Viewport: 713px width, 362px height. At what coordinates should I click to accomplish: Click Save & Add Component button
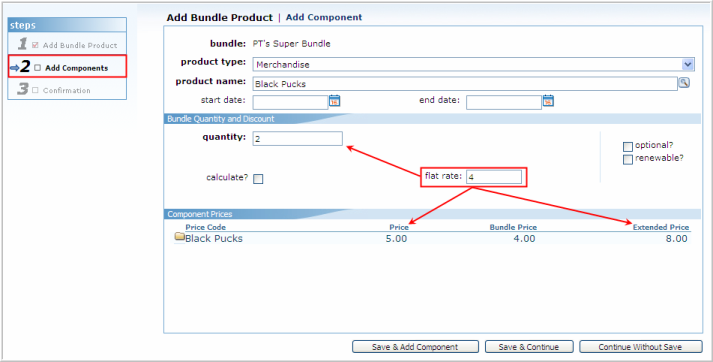(x=415, y=347)
